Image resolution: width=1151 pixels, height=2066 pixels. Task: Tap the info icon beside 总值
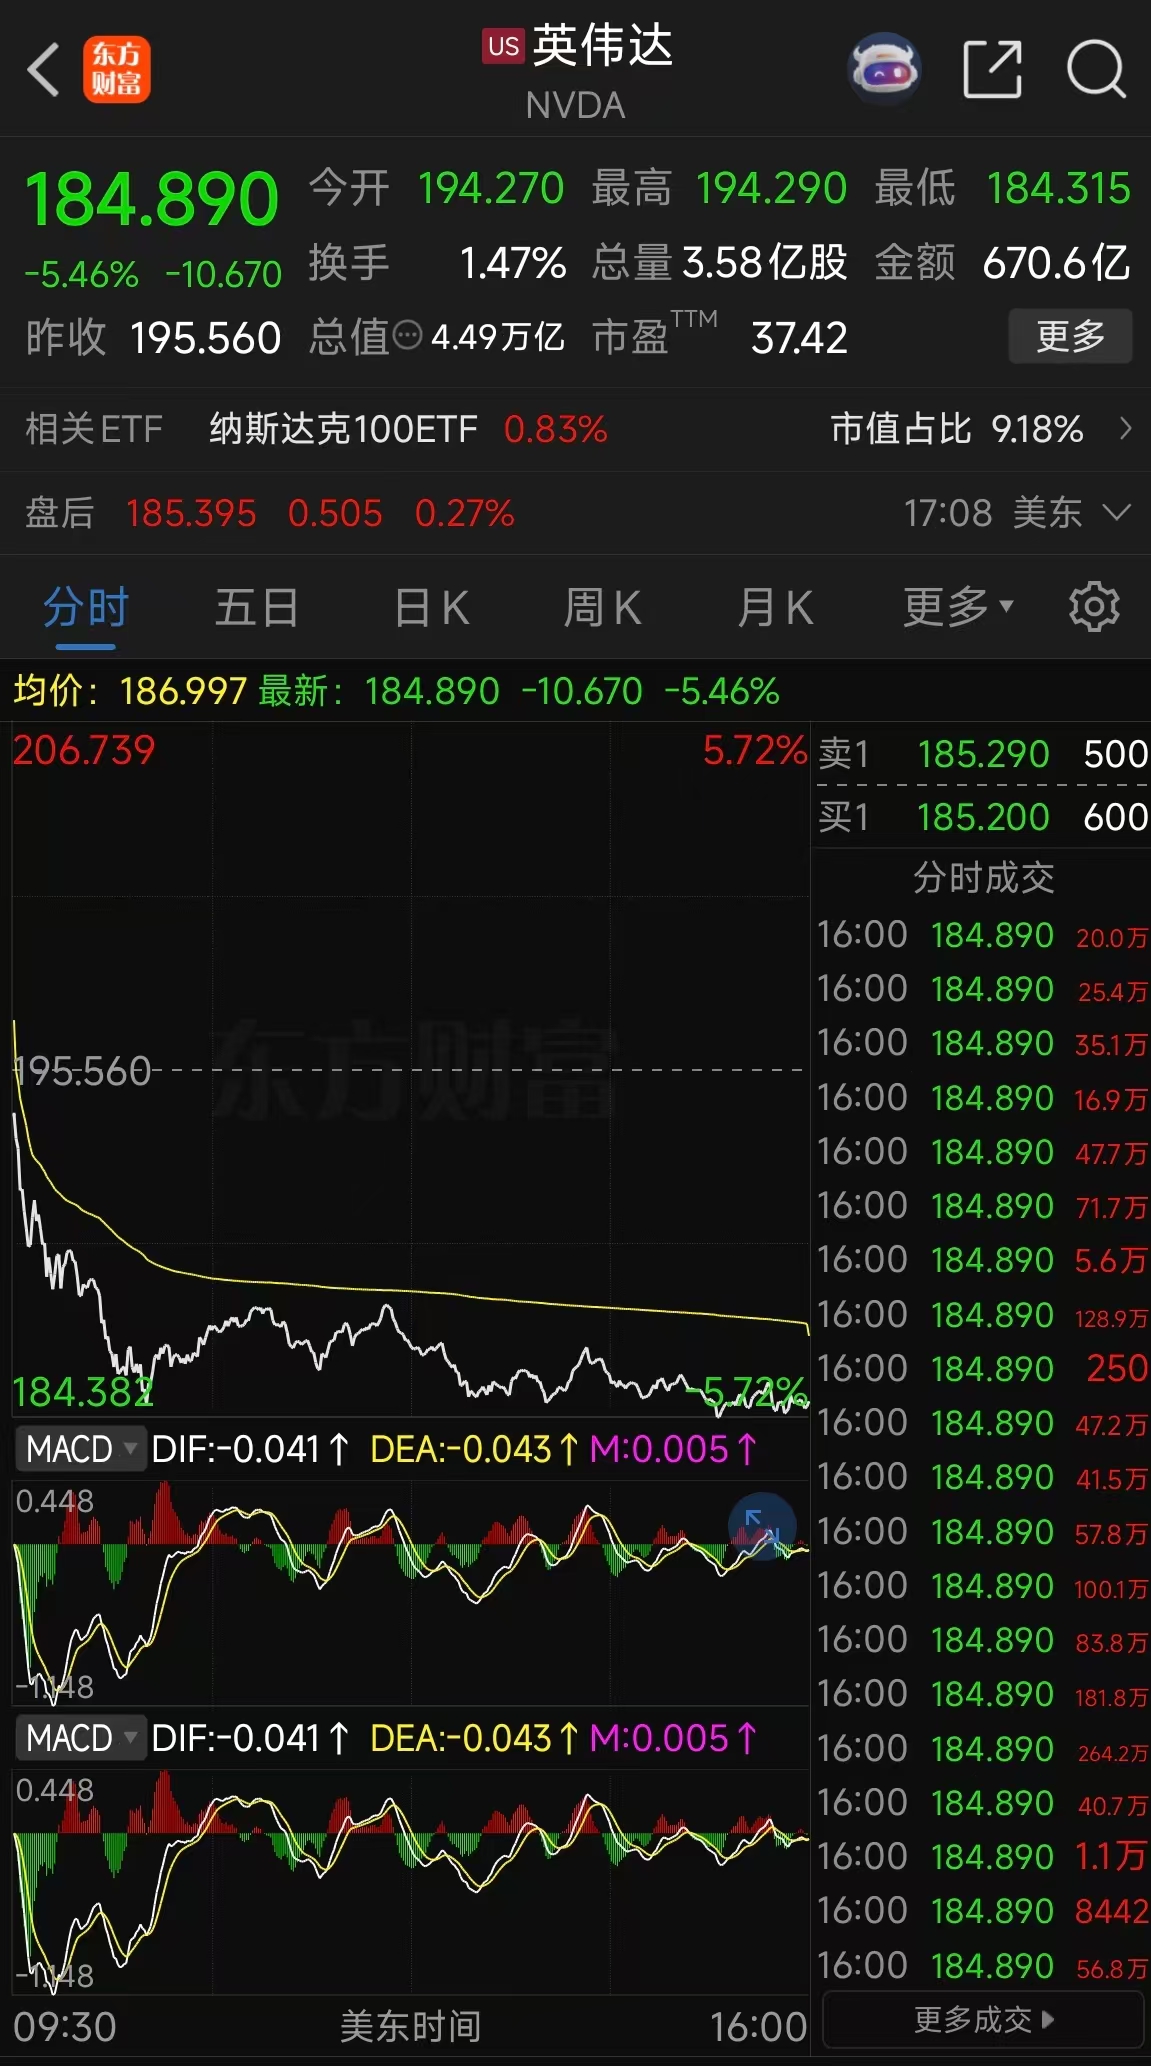click(407, 337)
